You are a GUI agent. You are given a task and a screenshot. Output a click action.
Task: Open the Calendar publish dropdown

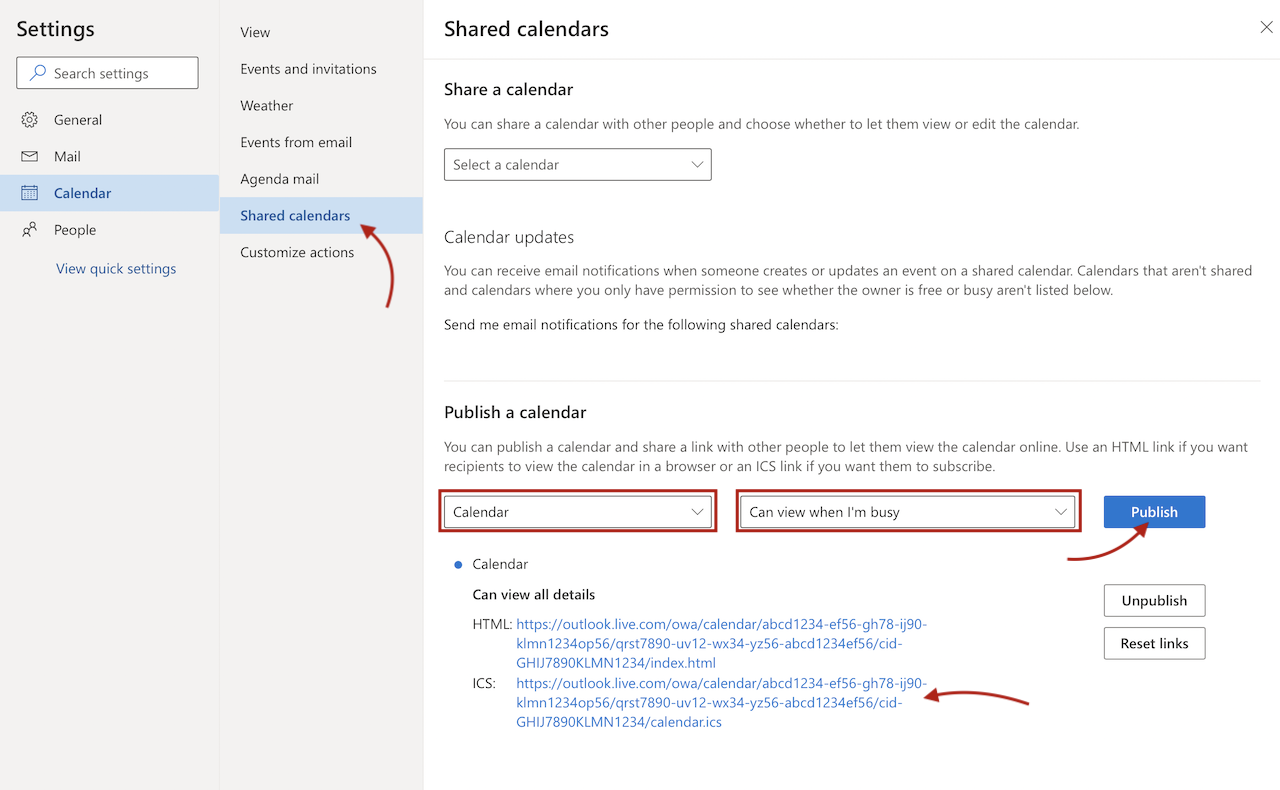pos(578,512)
